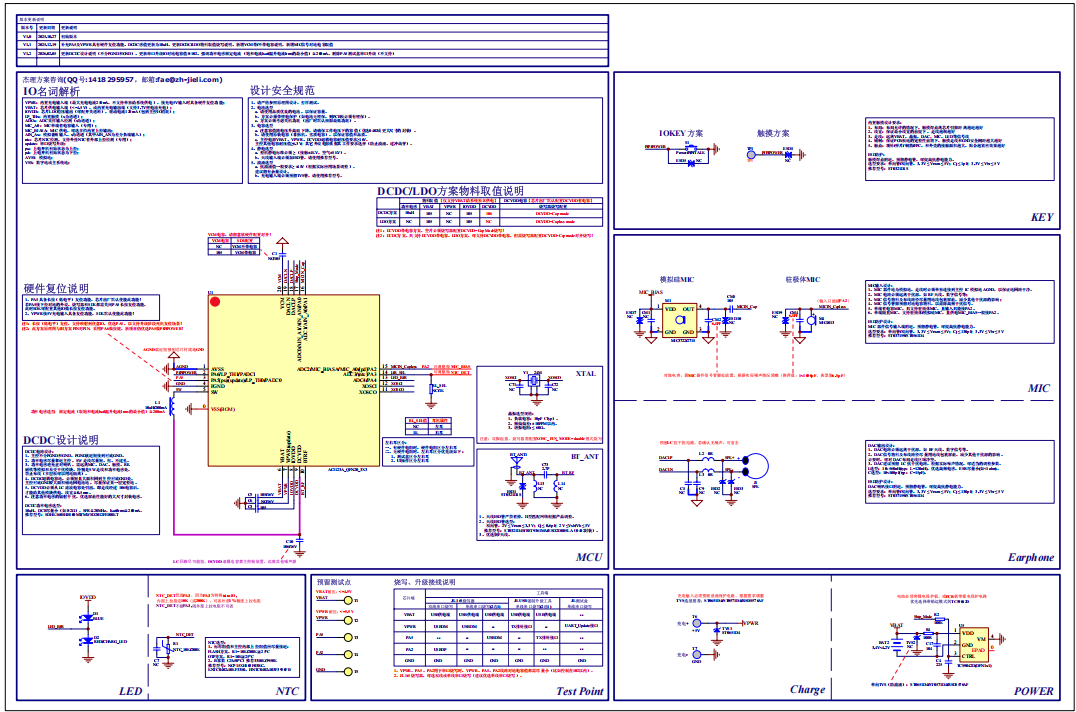1076x712 pixels.
Task: Click the "设计安全规范" heading
Action: [x=282, y=91]
